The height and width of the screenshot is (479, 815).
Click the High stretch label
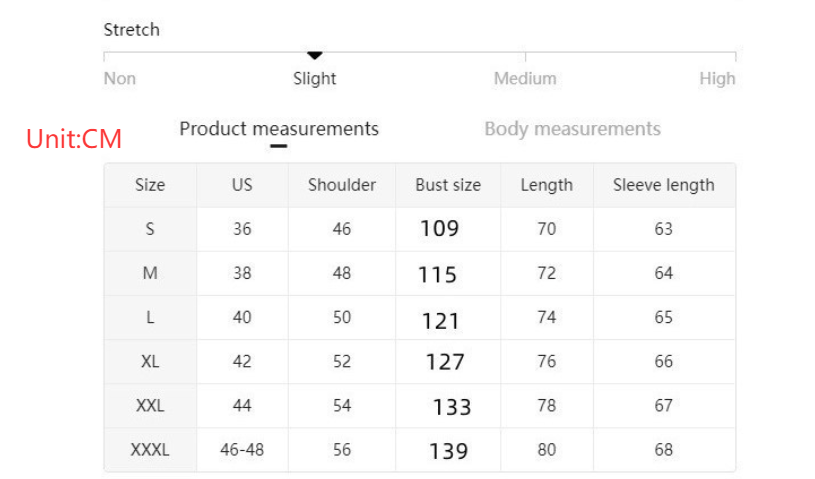click(x=717, y=79)
